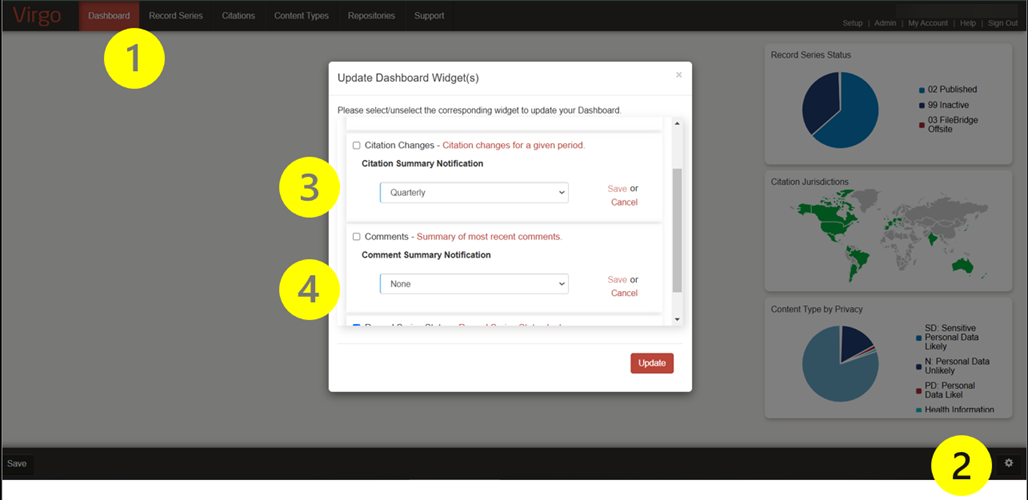Click the Sign Out link
Image resolution: width=1028 pixels, height=500 pixels.
tap(1002, 23)
